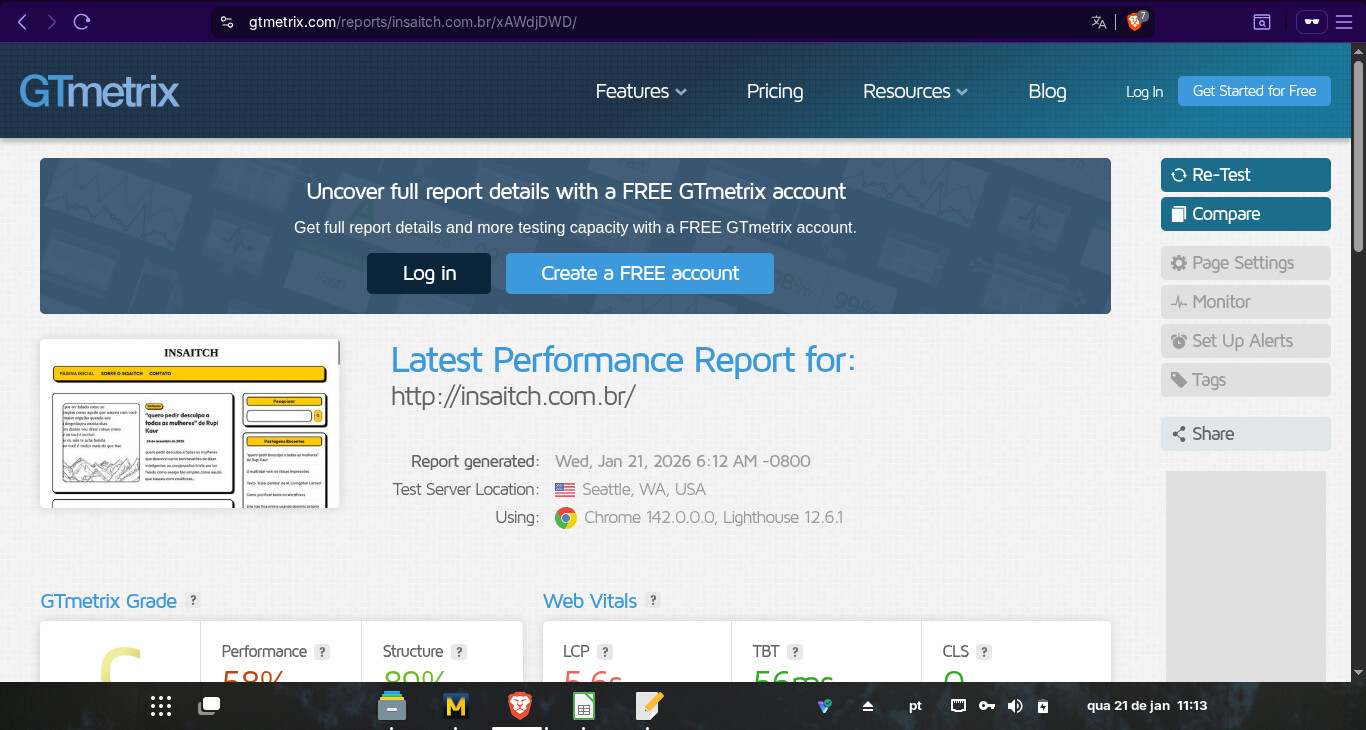Image resolution: width=1366 pixels, height=730 pixels.
Task: Click the volume speaker icon in system tray
Action: click(1015, 706)
